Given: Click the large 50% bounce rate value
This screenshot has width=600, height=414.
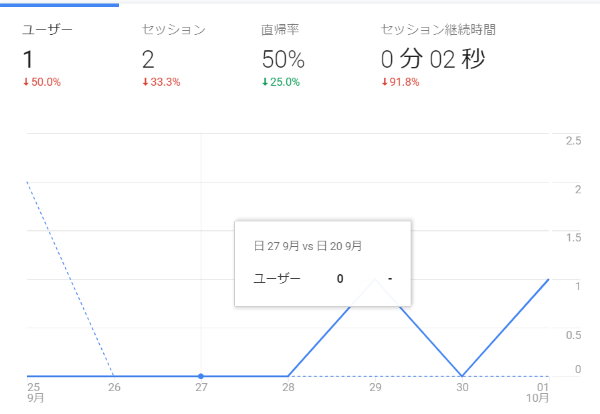Looking at the screenshot, I should pos(283,59).
